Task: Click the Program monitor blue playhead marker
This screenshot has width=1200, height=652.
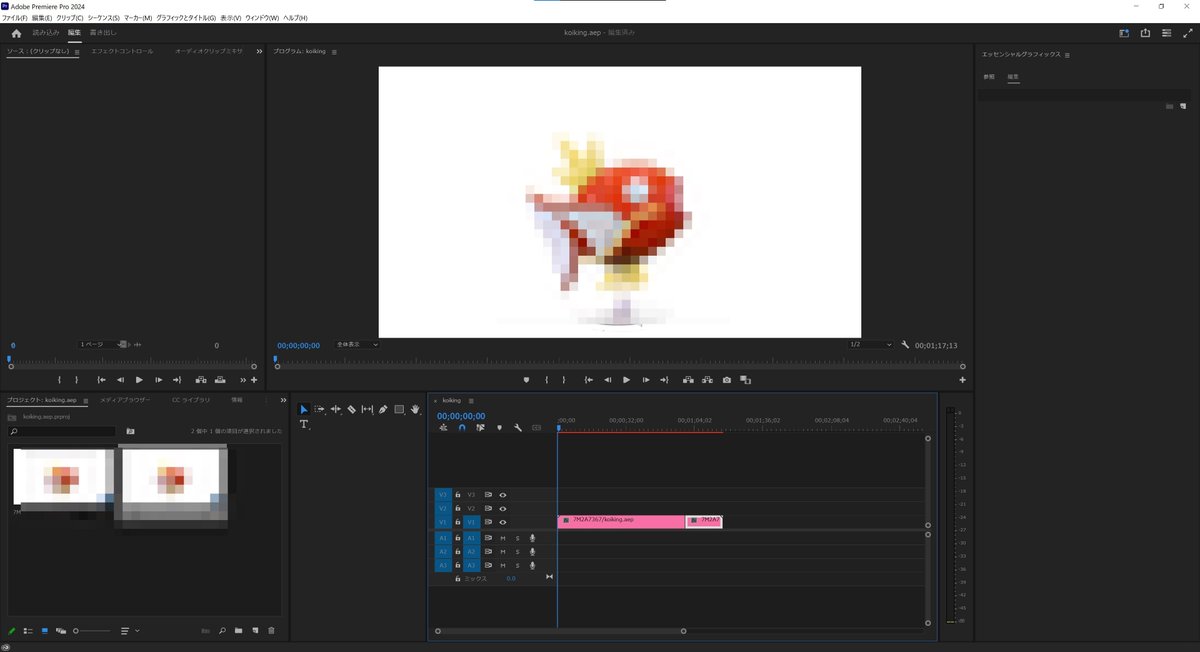Action: 276,358
